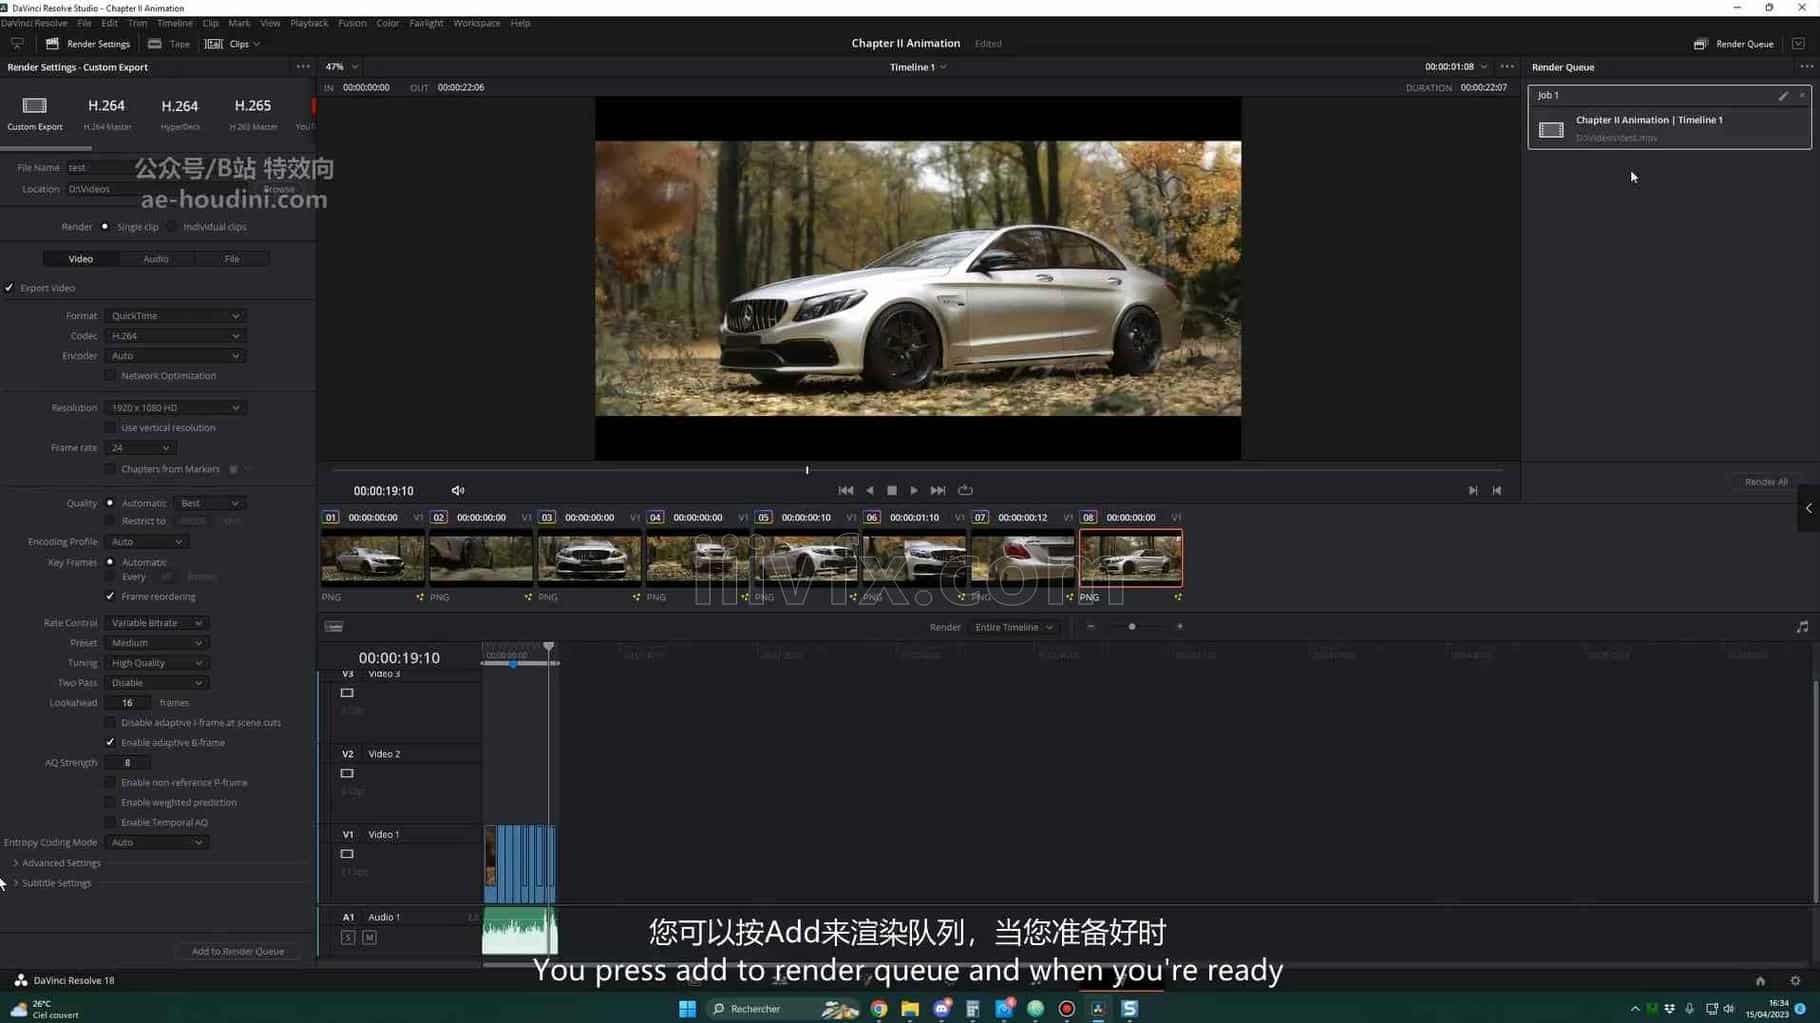This screenshot has height=1023, width=1820.
Task: Select the Individual clips radio button
Action: (x=171, y=226)
